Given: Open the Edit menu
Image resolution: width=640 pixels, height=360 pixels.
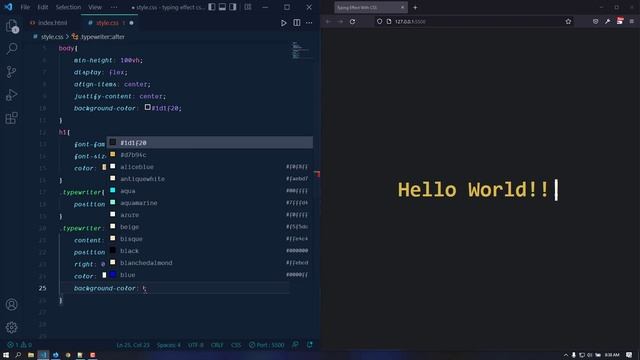Looking at the screenshot, I should [42, 7].
